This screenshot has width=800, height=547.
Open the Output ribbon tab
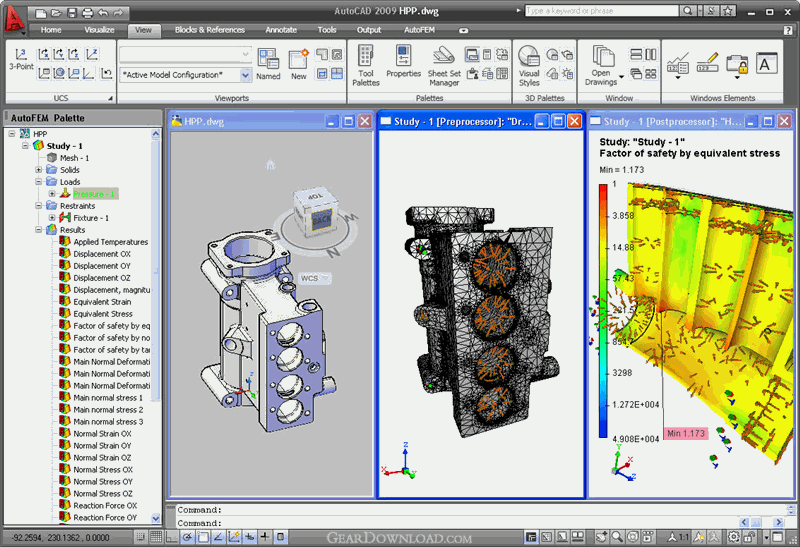369,30
